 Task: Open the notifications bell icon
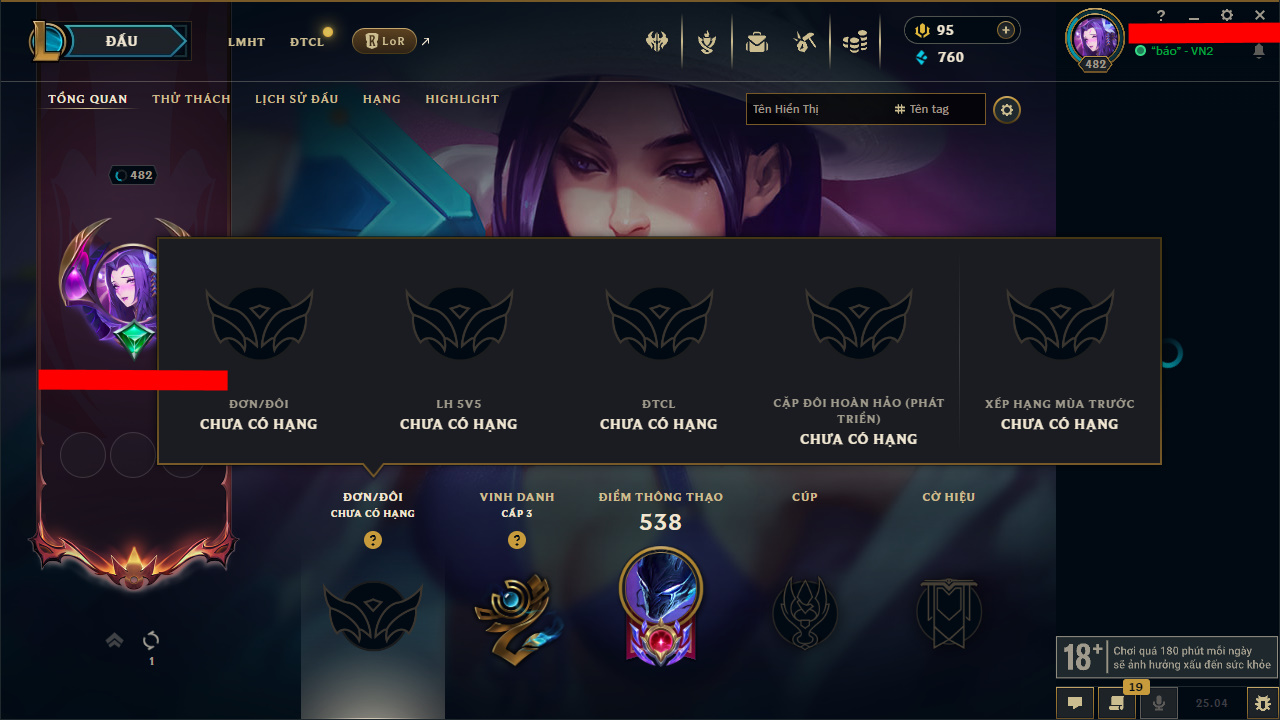pyautogui.click(x=1259, y=51)
